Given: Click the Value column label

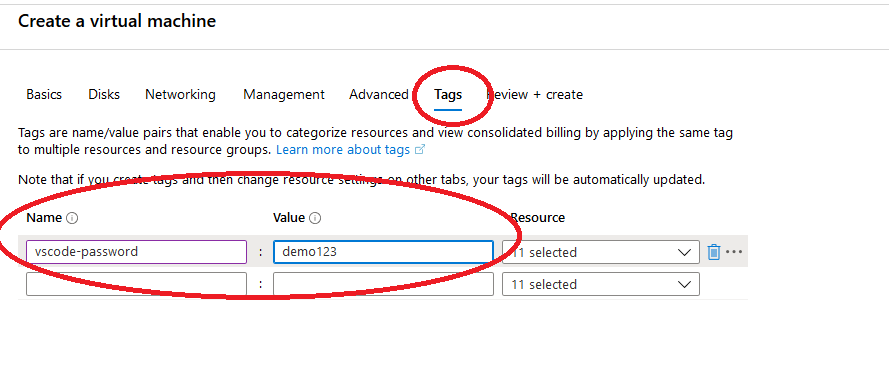Looking at the screenshot, I should 289,218.
